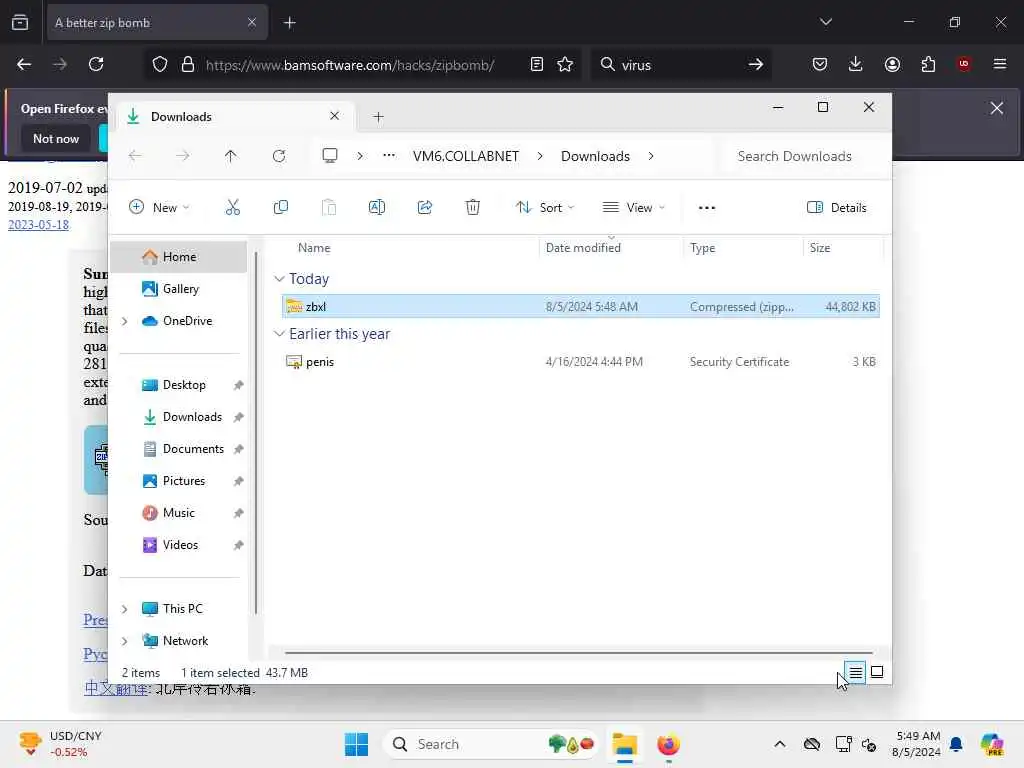Open Firefox tab list view icon

coord(20,22)
